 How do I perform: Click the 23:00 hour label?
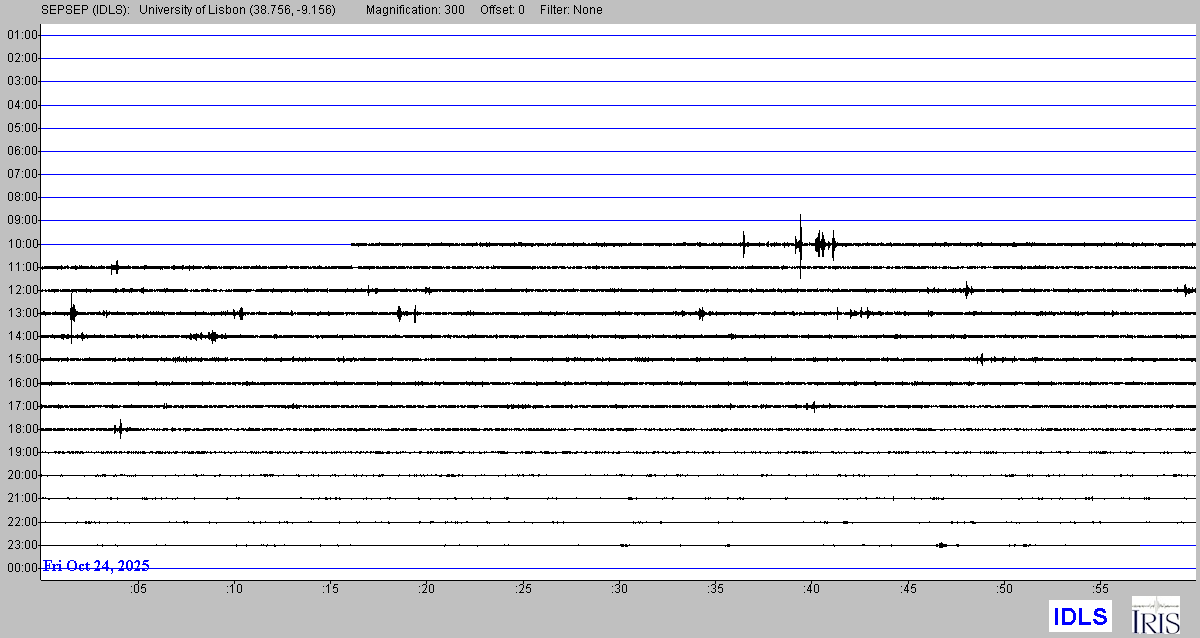(22, 545)
